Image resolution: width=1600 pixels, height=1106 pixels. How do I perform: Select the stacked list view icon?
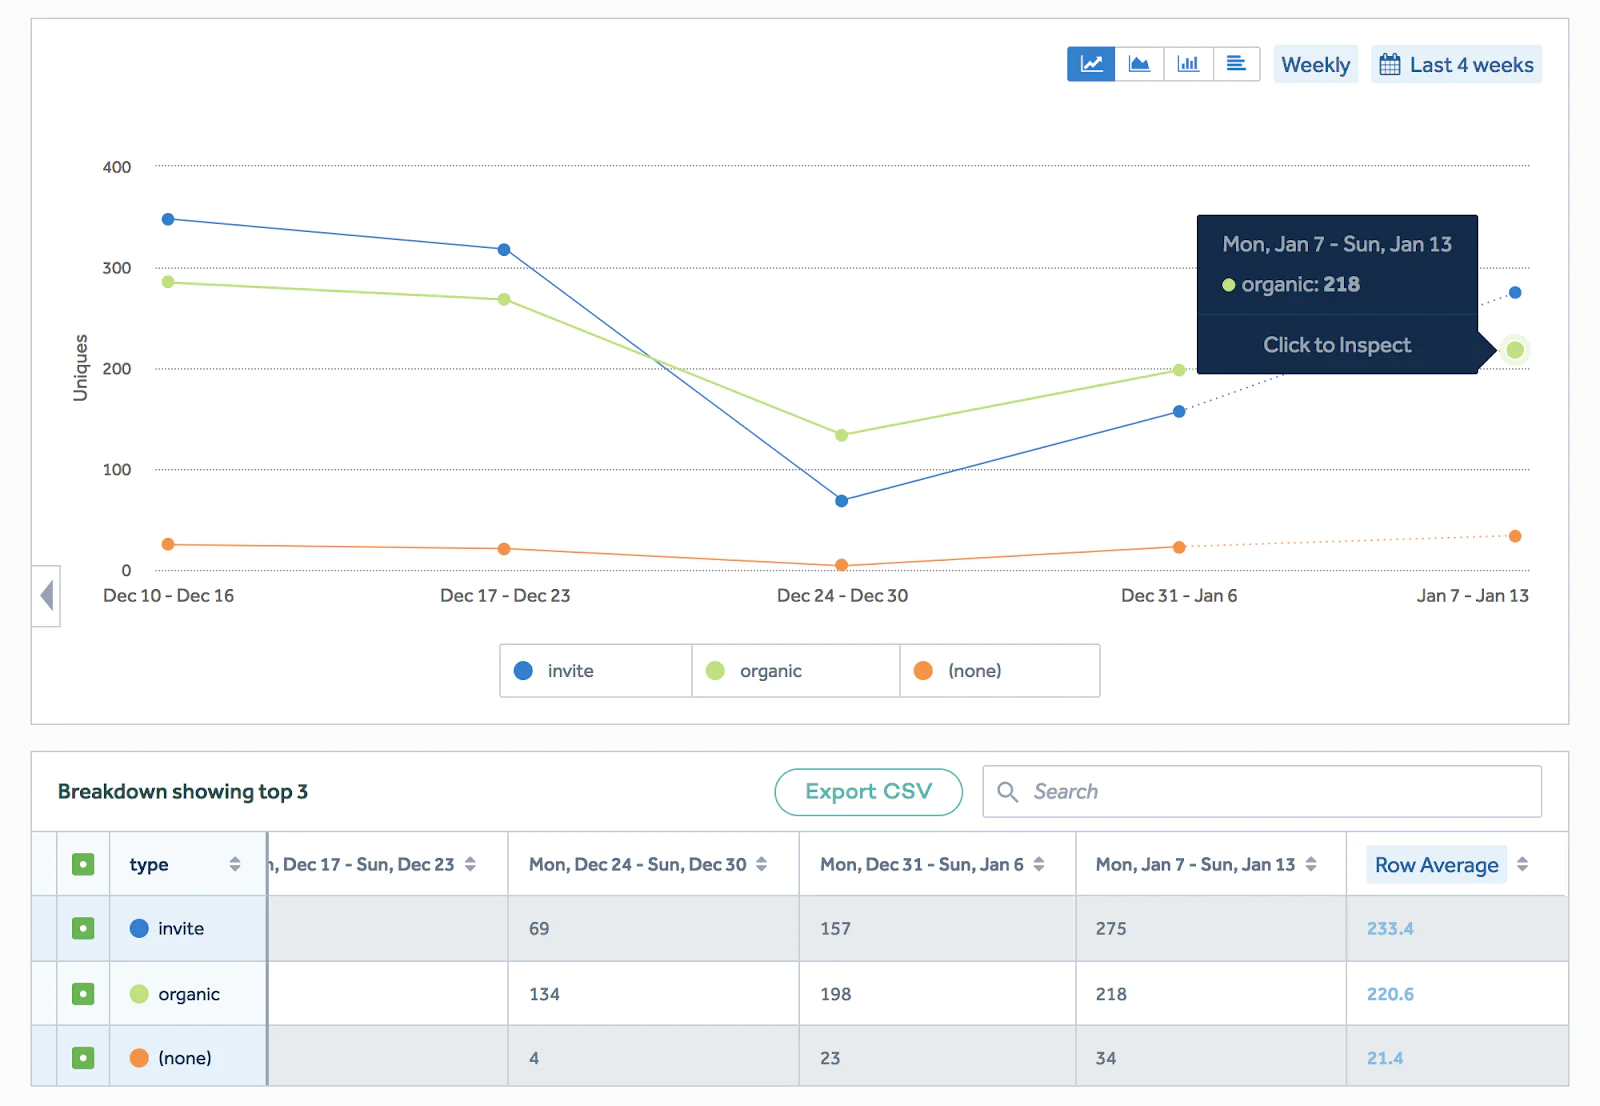point(1236,63)
